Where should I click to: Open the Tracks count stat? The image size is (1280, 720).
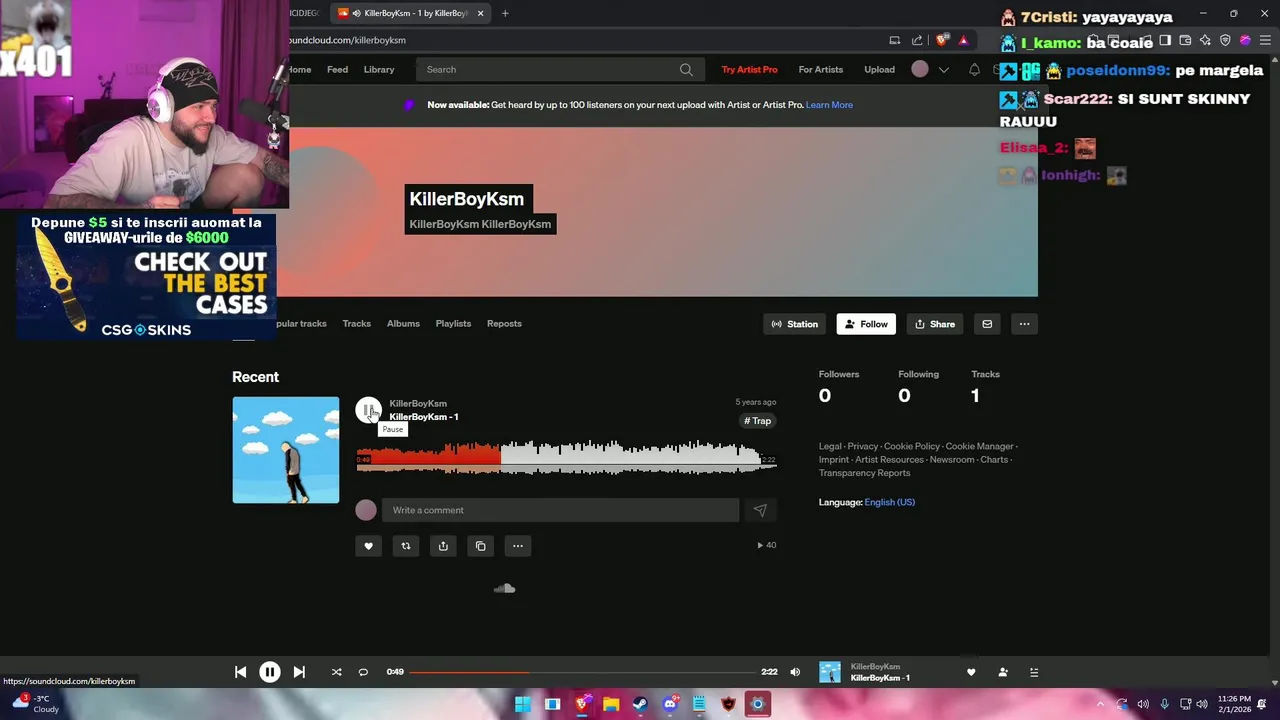(x=985, y=386)
